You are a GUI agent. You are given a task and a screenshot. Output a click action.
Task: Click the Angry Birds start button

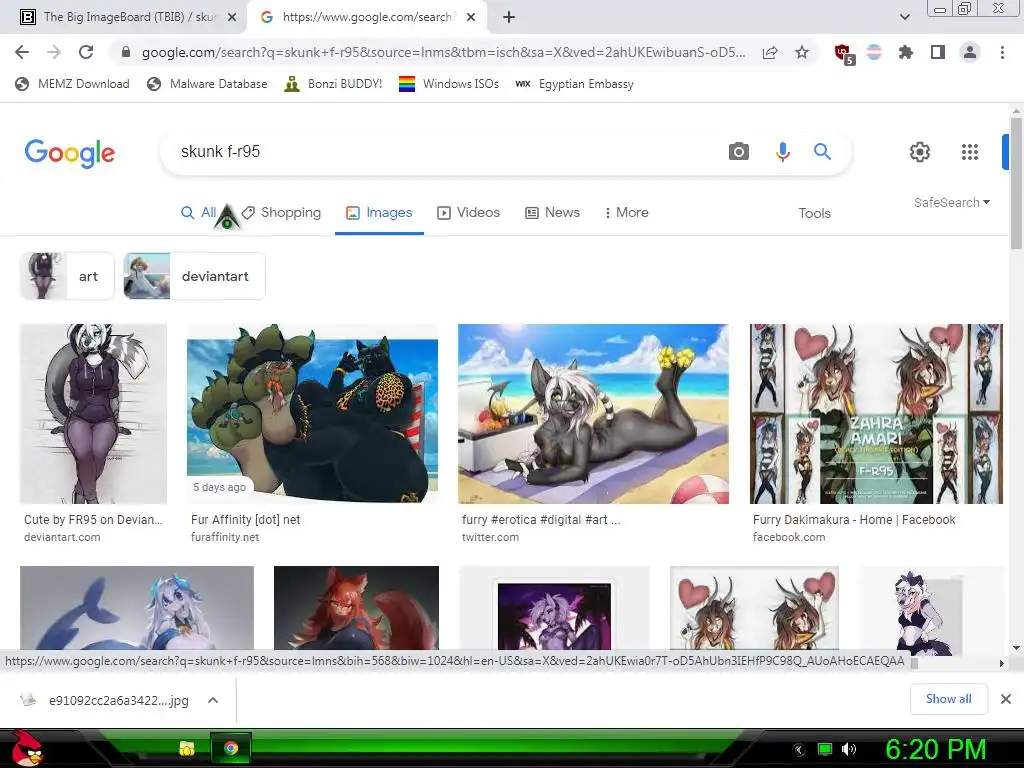click(27, 748)
